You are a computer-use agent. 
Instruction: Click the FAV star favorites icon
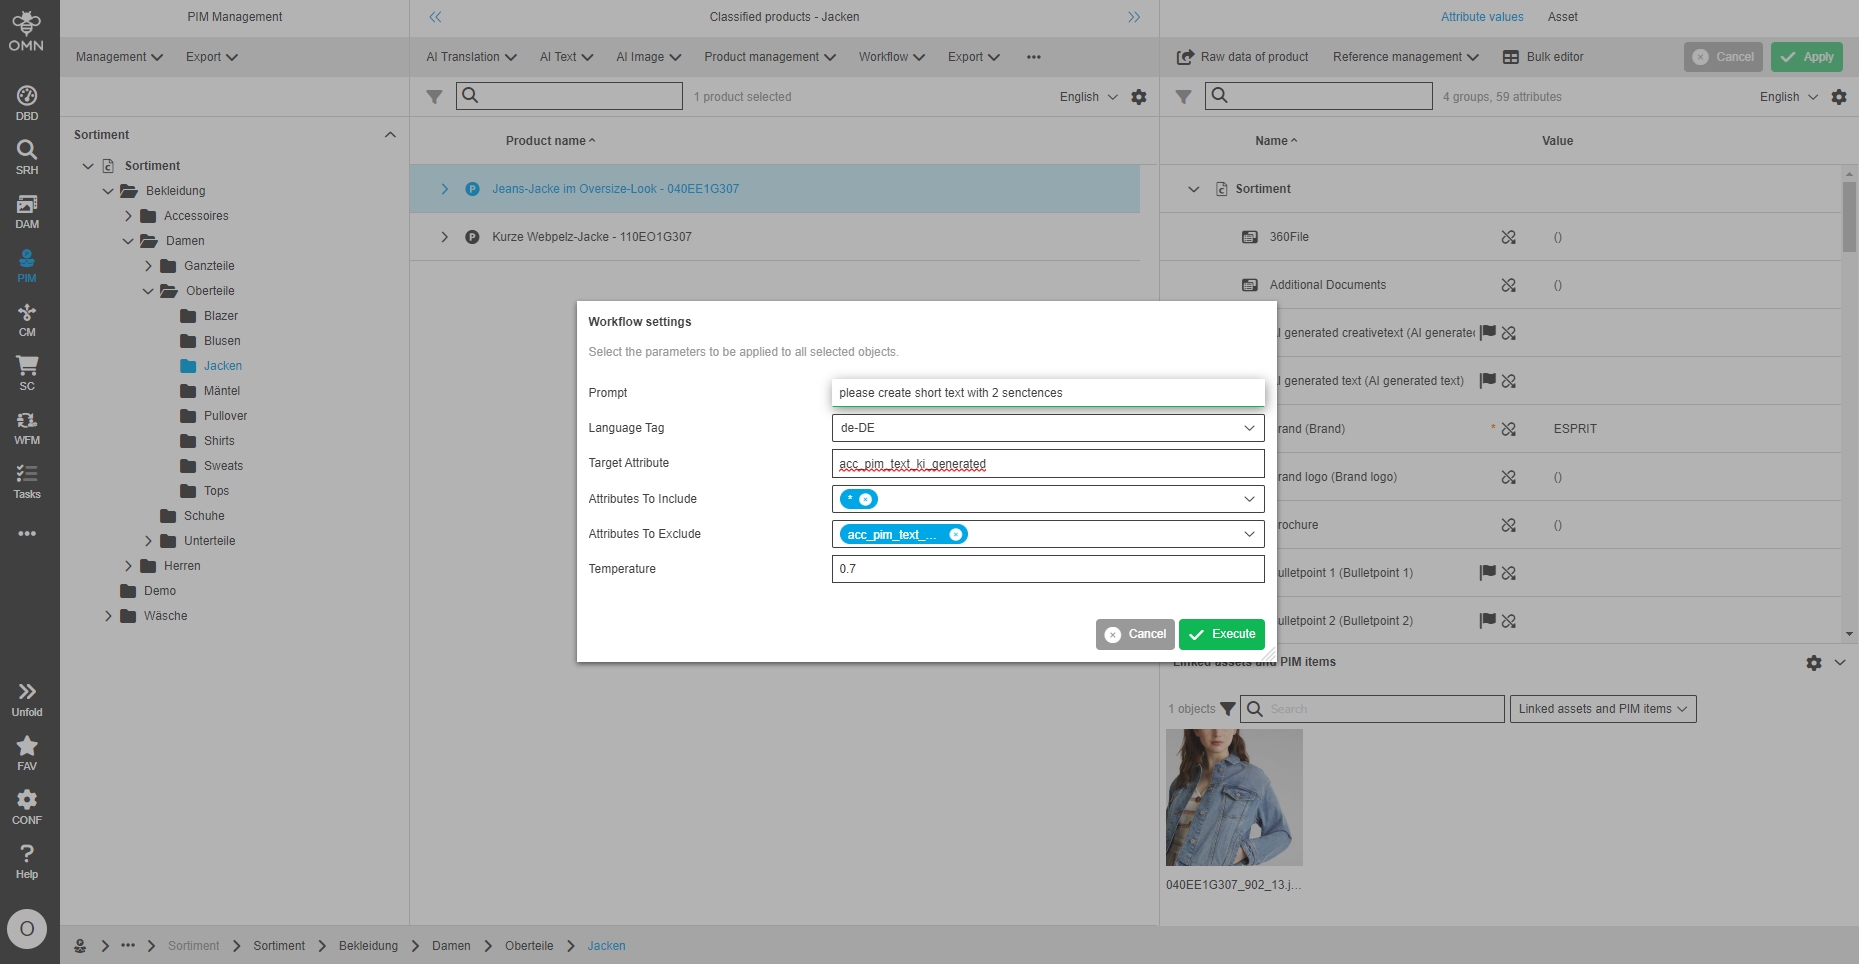pos(27,752)
